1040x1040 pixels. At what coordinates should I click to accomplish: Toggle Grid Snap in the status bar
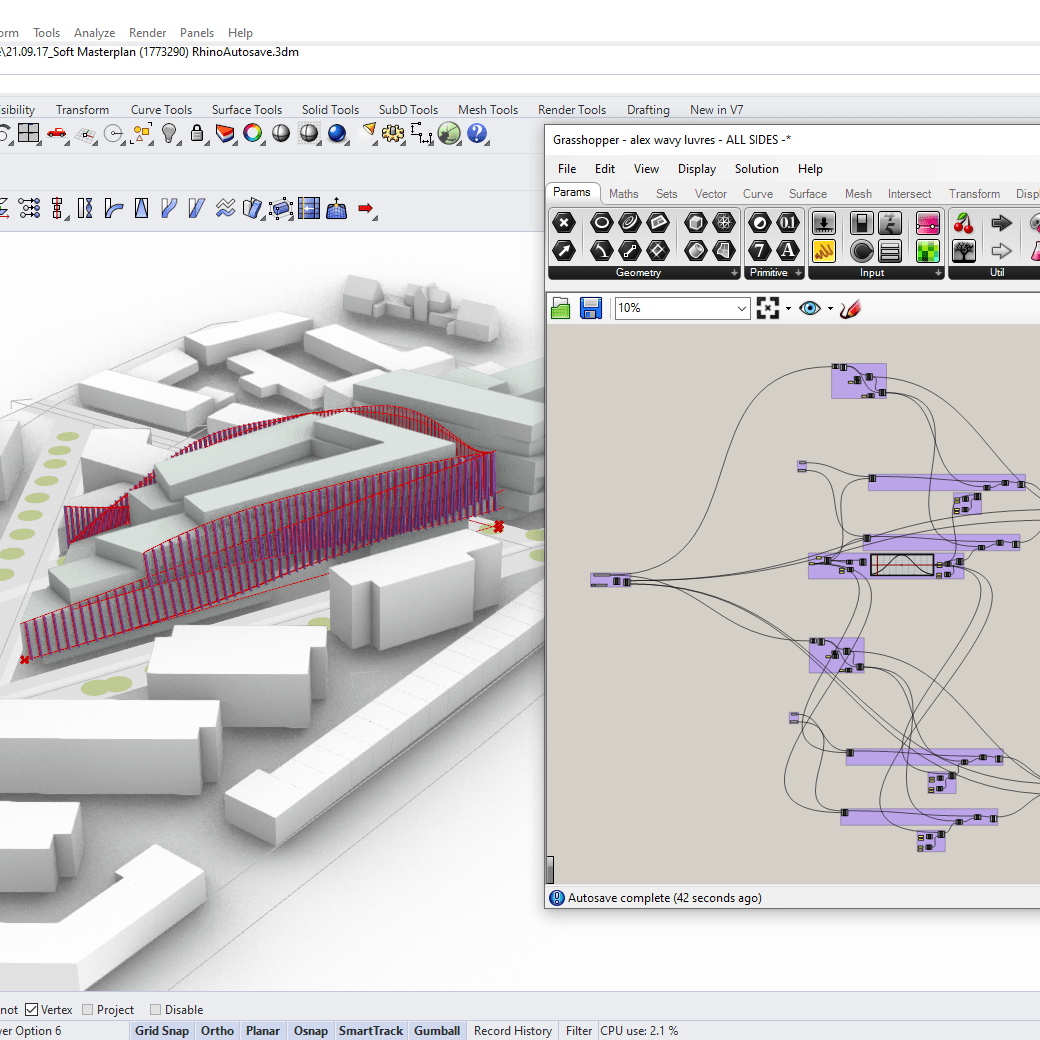161,1031
